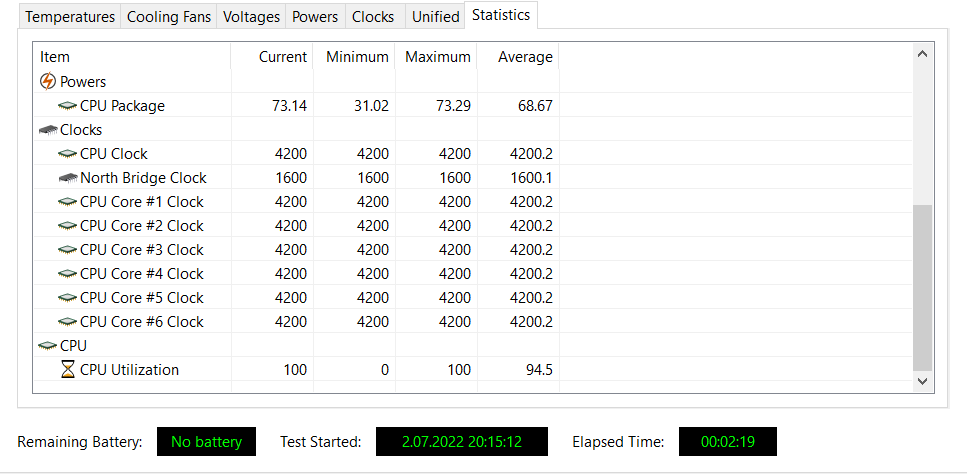Click the No battery status field
Image resolution: width=967 pixels, height=474 pixels.
click(207, 441)
